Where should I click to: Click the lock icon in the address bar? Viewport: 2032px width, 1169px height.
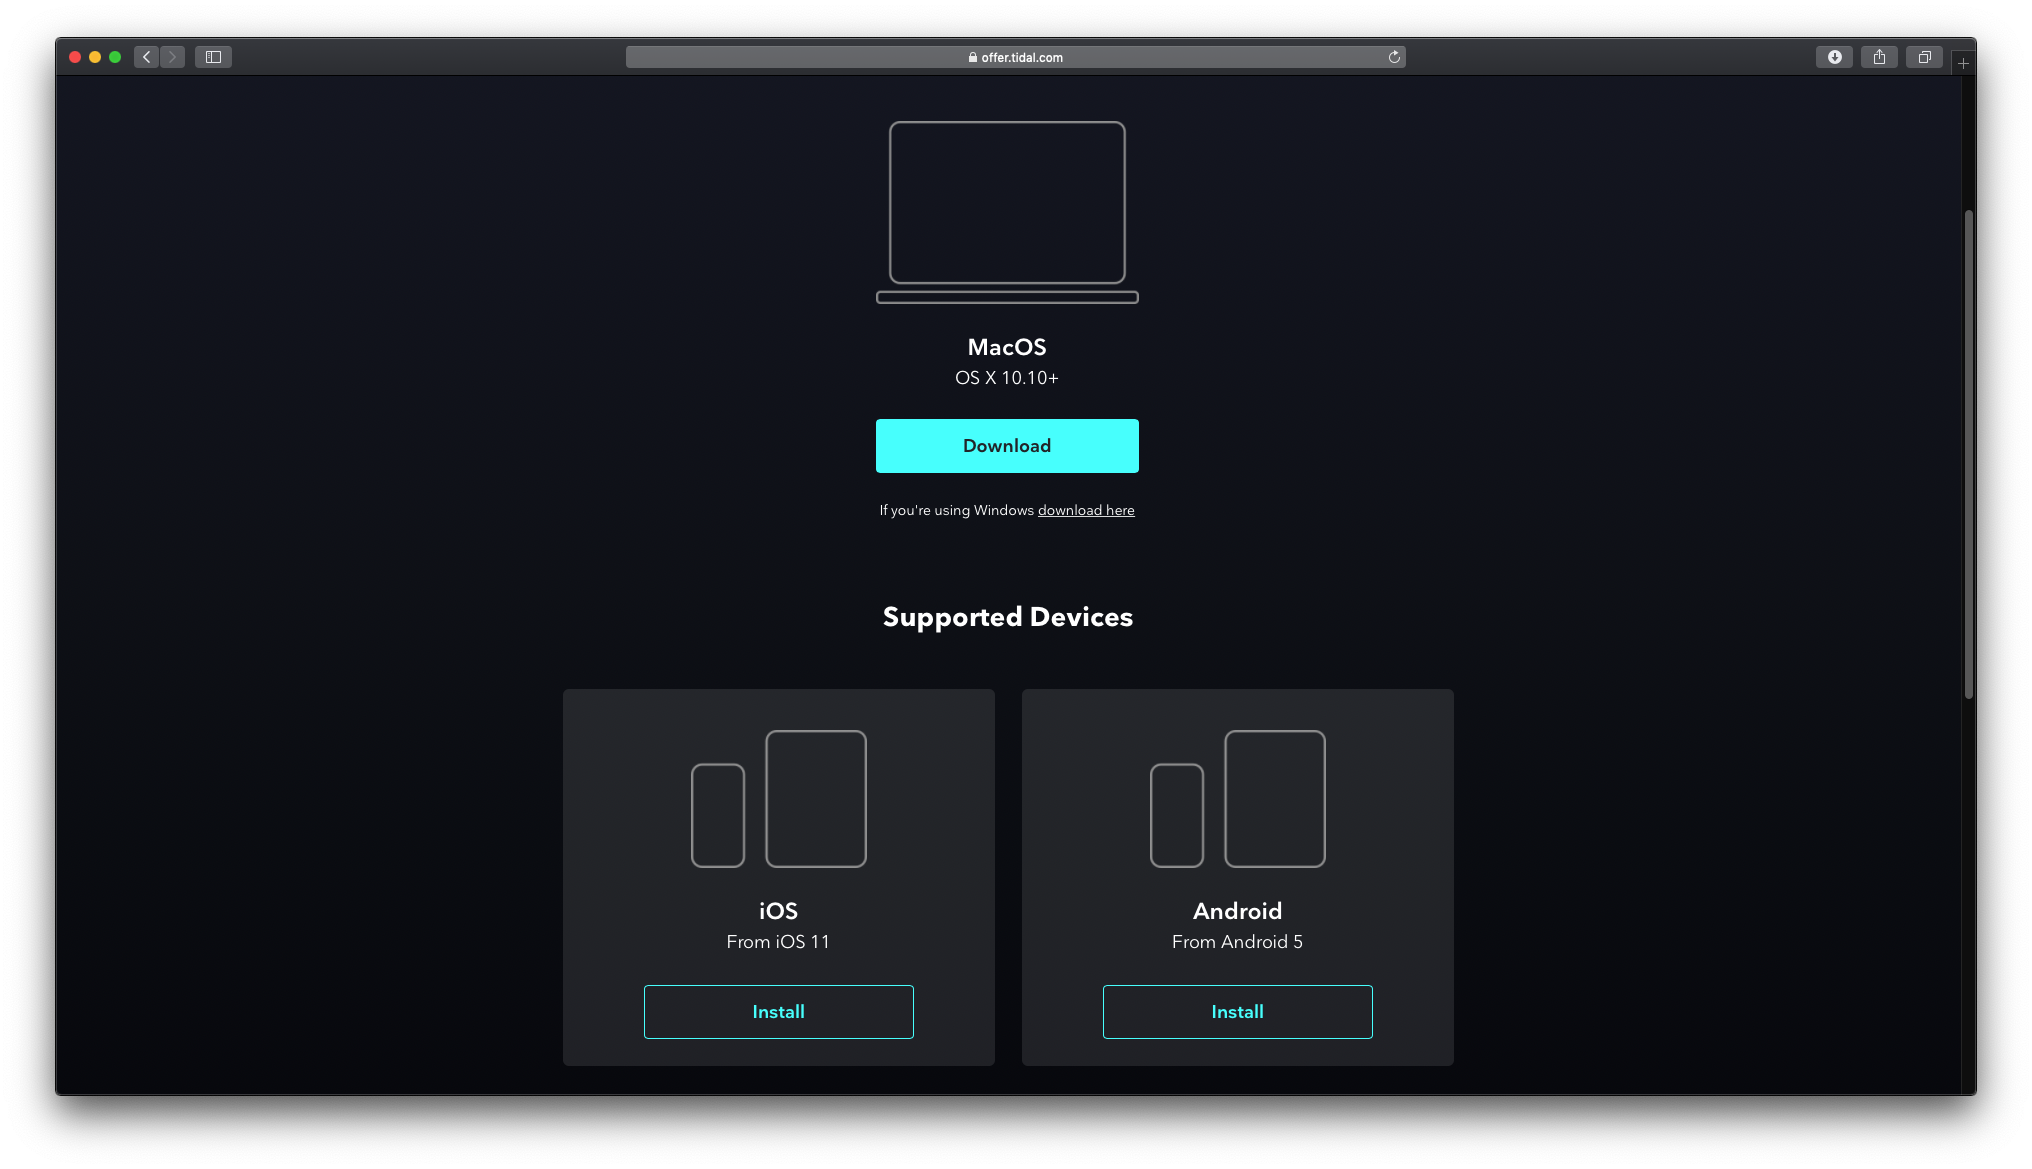click(973, 57)
